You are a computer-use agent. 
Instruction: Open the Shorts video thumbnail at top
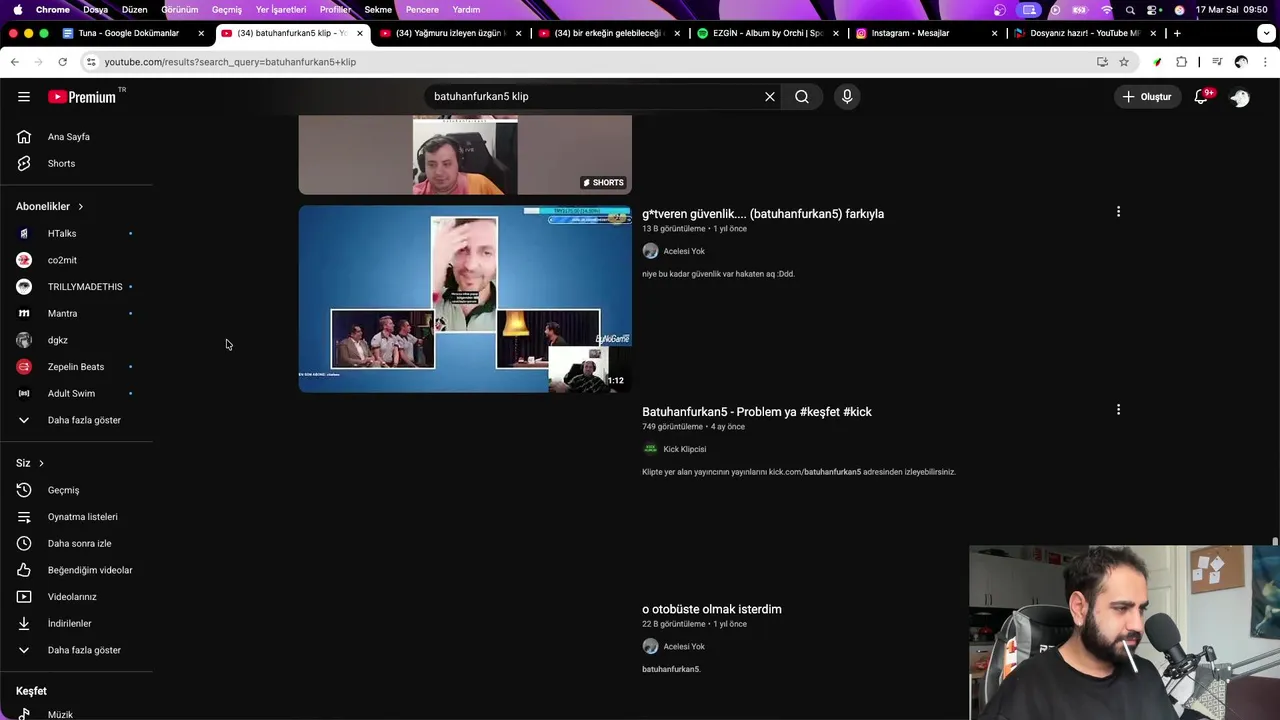(x=465, y=154)
